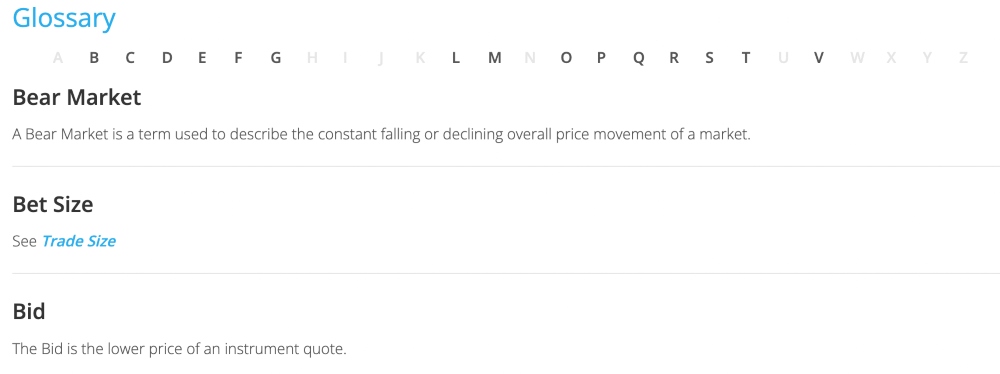Jump to glossary letter M

(x=494, y=58)
